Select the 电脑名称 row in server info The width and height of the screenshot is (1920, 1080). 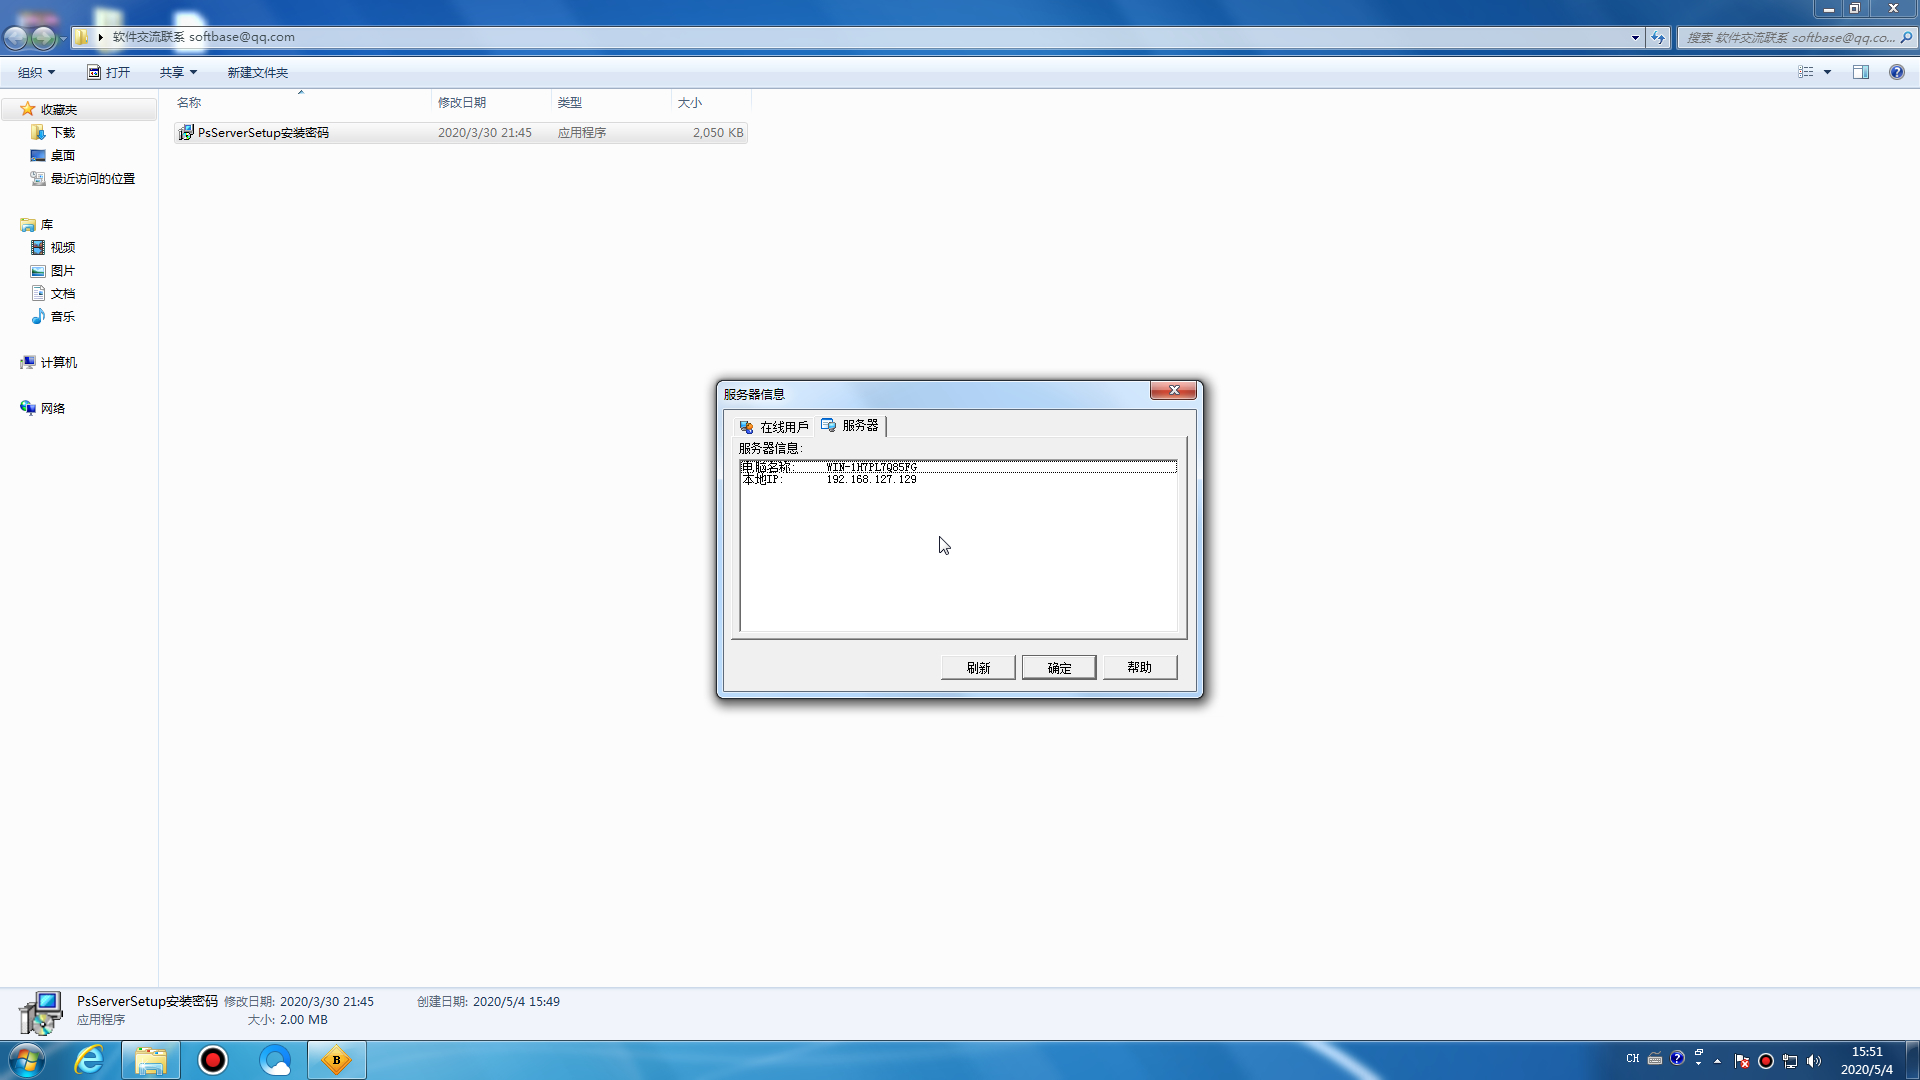[x=957, y=467]
